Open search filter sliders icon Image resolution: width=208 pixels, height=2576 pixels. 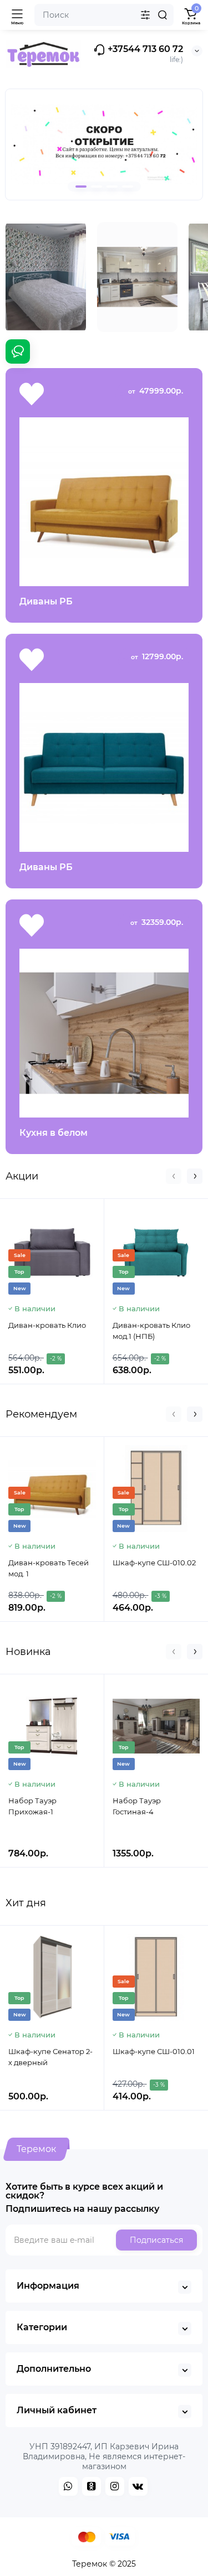click(x=145, y=15)
